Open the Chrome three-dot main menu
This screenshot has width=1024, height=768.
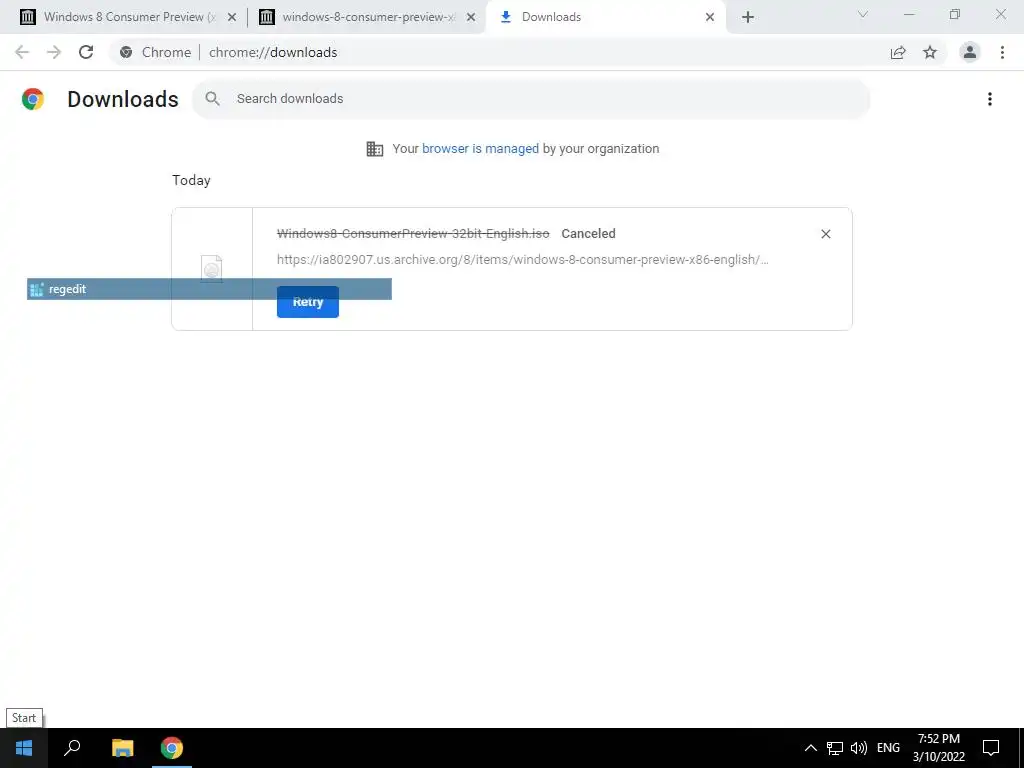tap(1002, 52)
